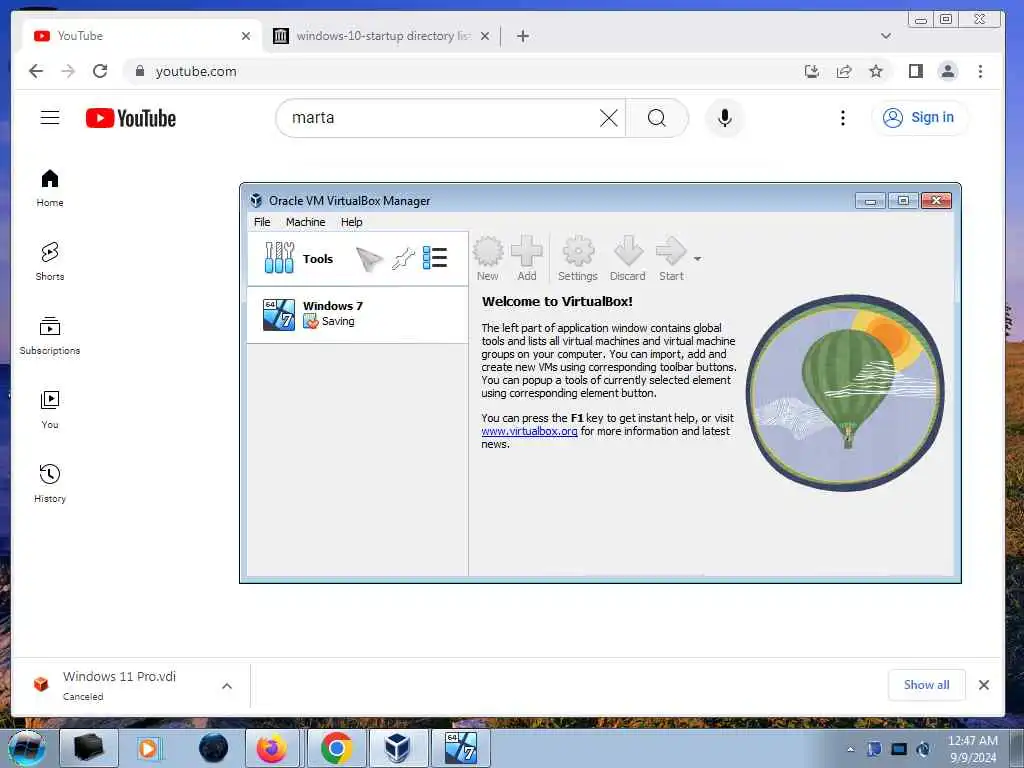The image size is (1024, 768).
Task: Click Start arrow in VirtualBox toolbar
Action: click(671, 259)
